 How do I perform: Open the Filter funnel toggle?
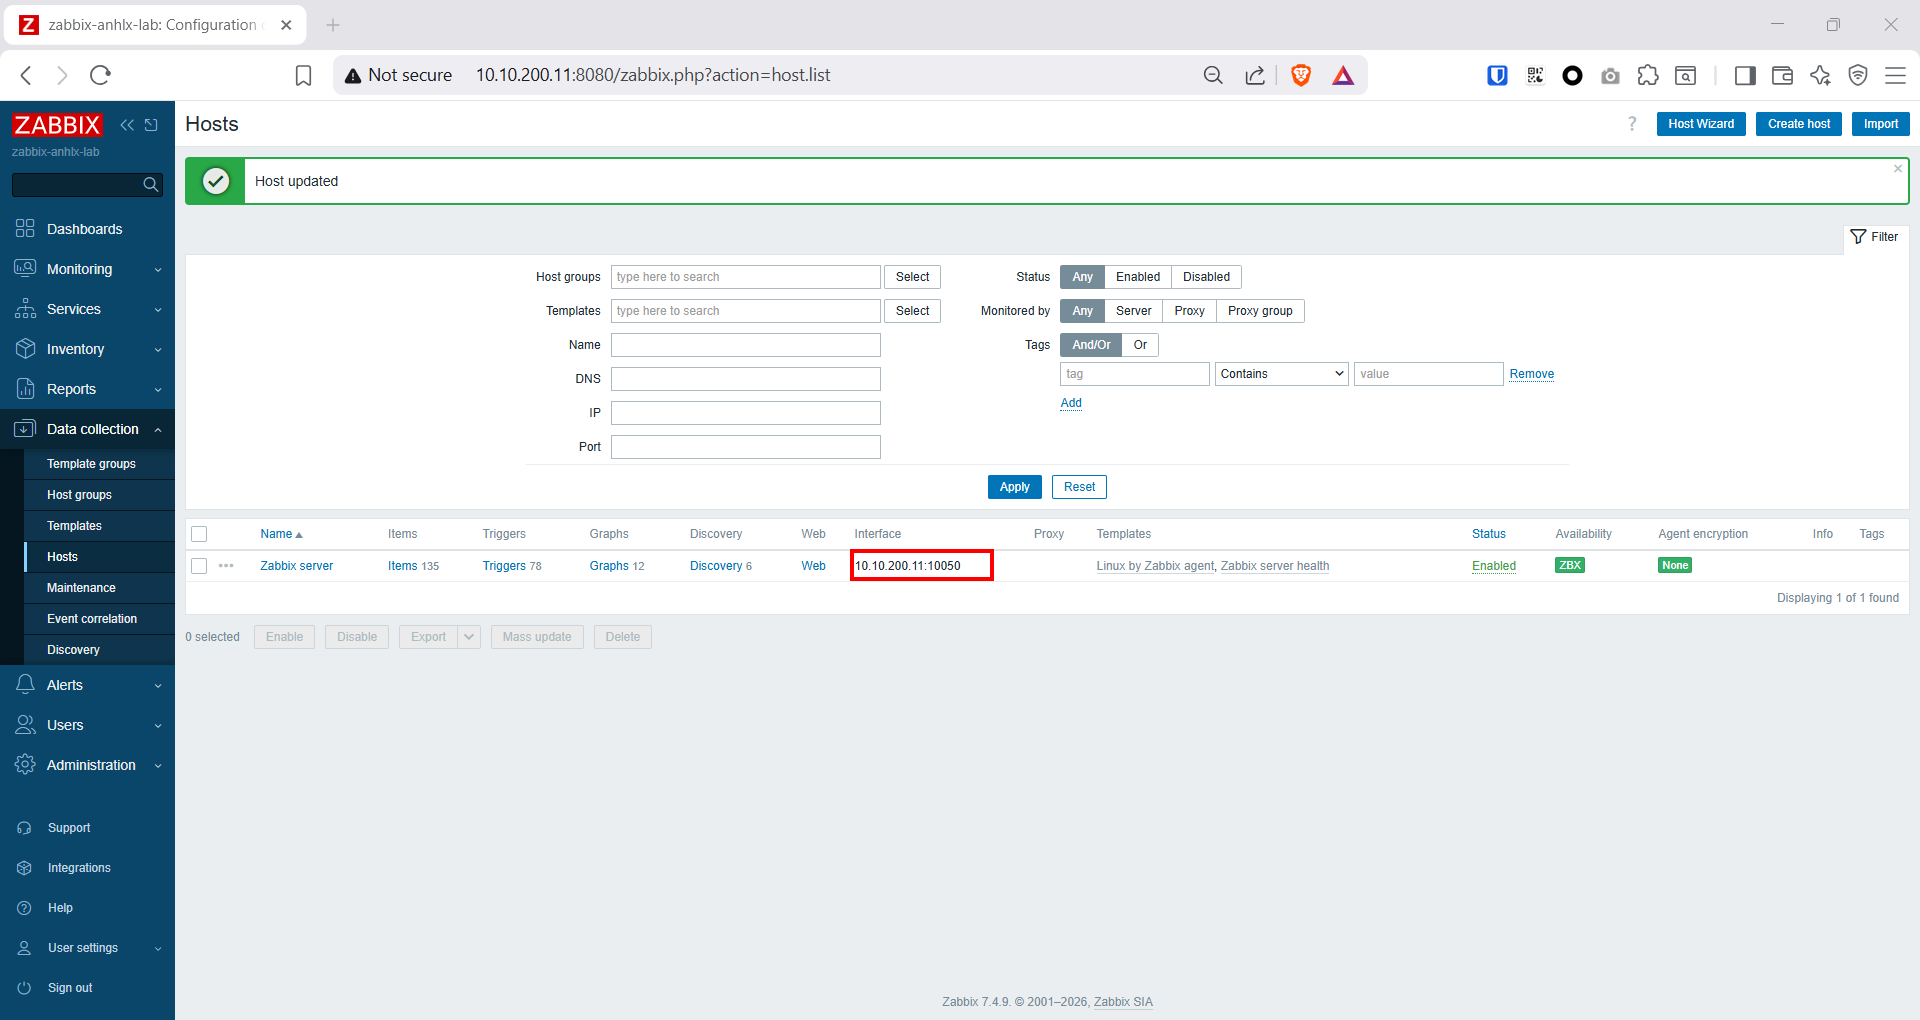1874,237
